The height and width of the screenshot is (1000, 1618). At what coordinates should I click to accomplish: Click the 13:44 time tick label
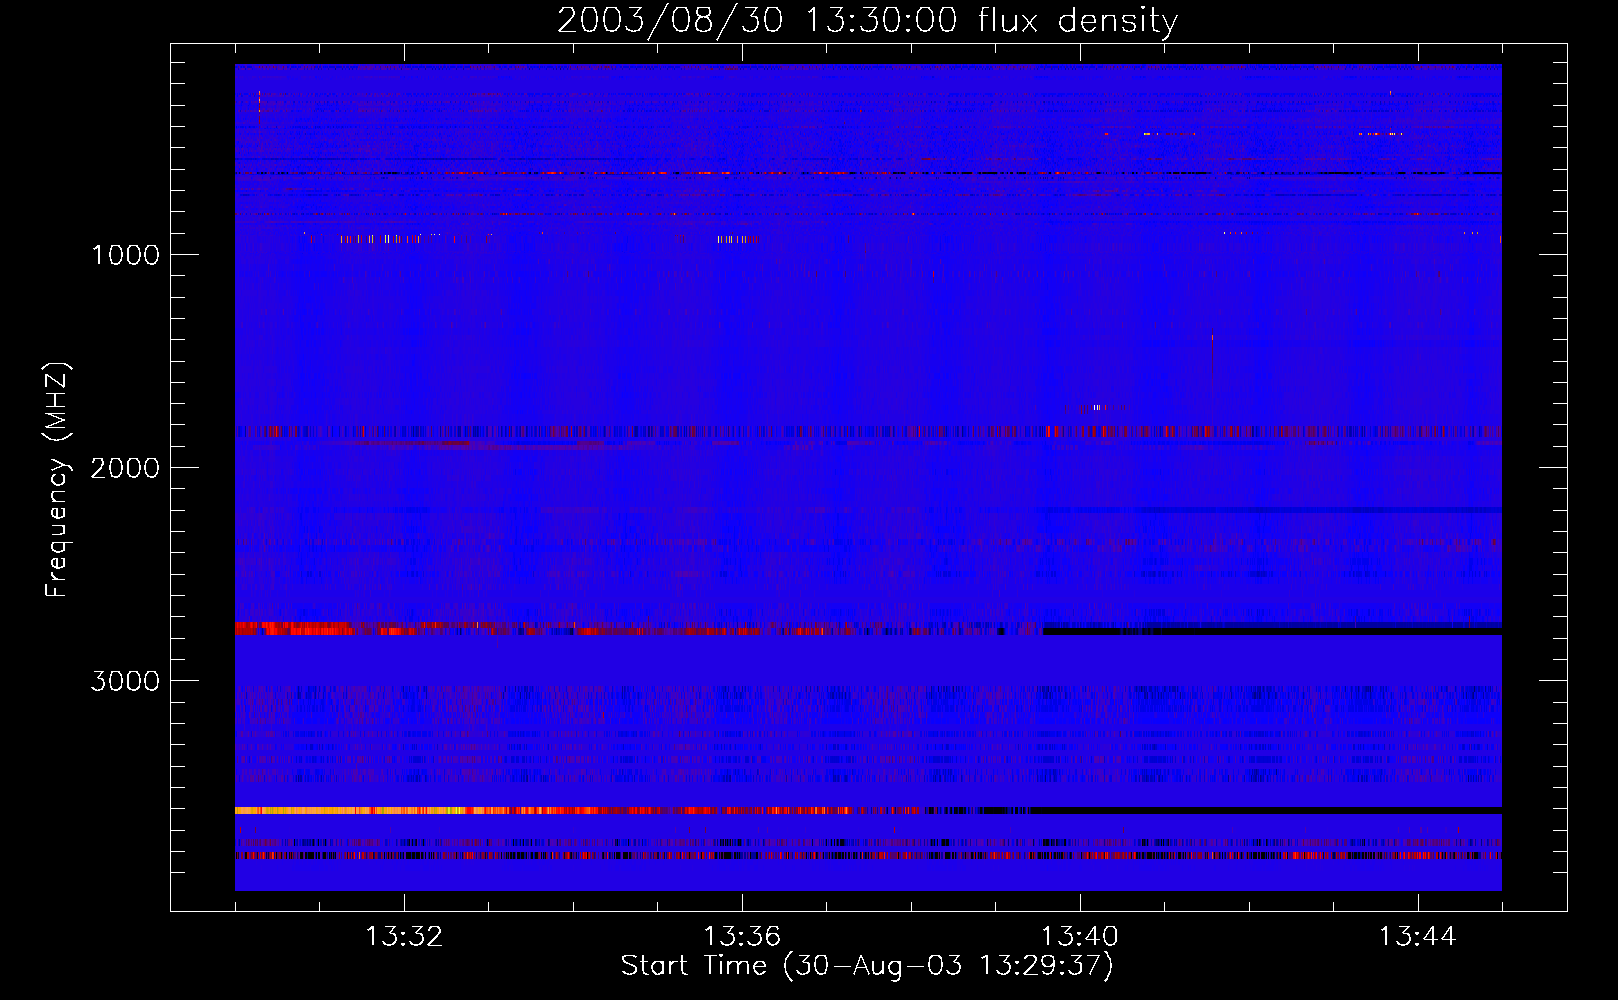(1418, 937)
